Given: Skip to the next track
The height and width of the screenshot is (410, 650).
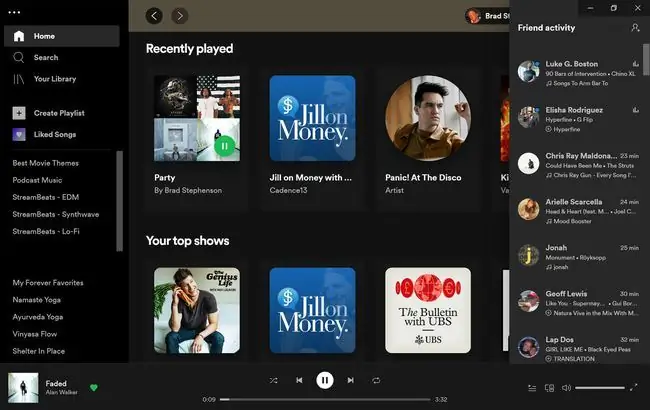Looking at the screenshot, I should click(x=351, y=380).
